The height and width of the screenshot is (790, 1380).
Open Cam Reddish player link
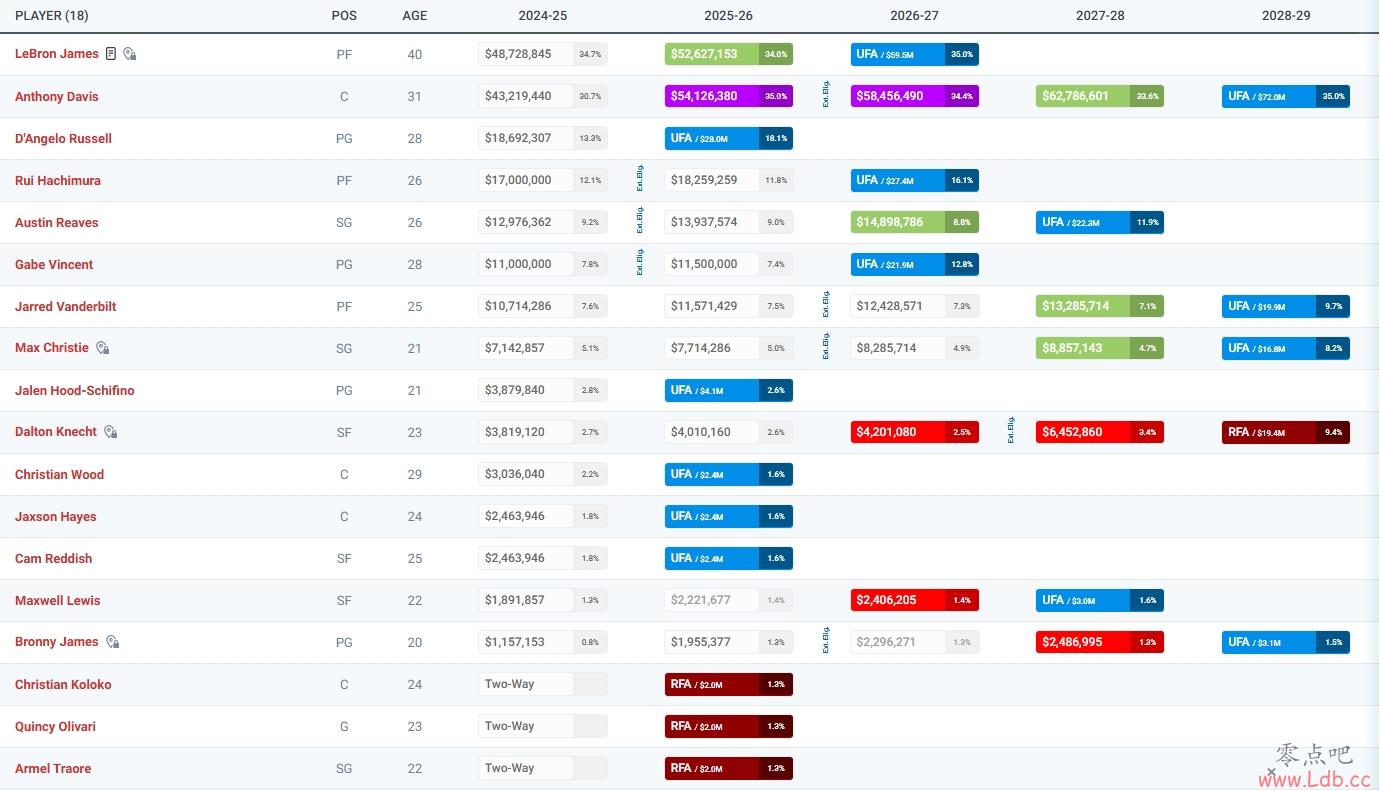(x=53, y=559)
